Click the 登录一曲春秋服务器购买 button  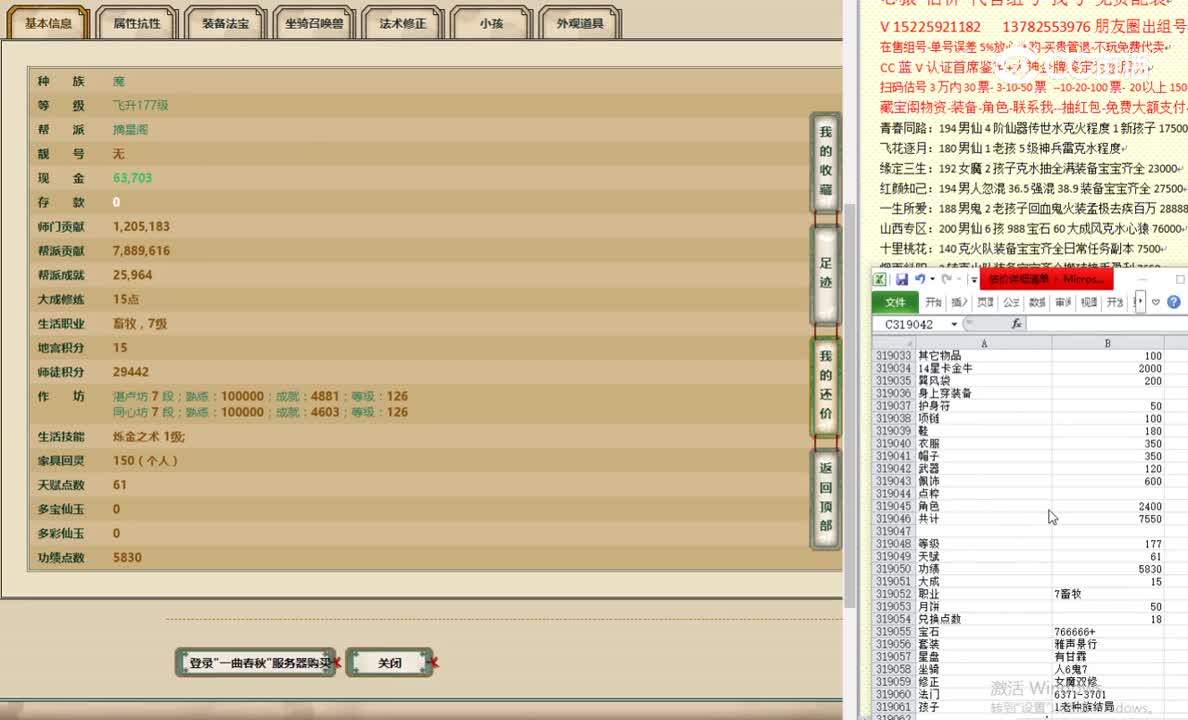(255, 661)
